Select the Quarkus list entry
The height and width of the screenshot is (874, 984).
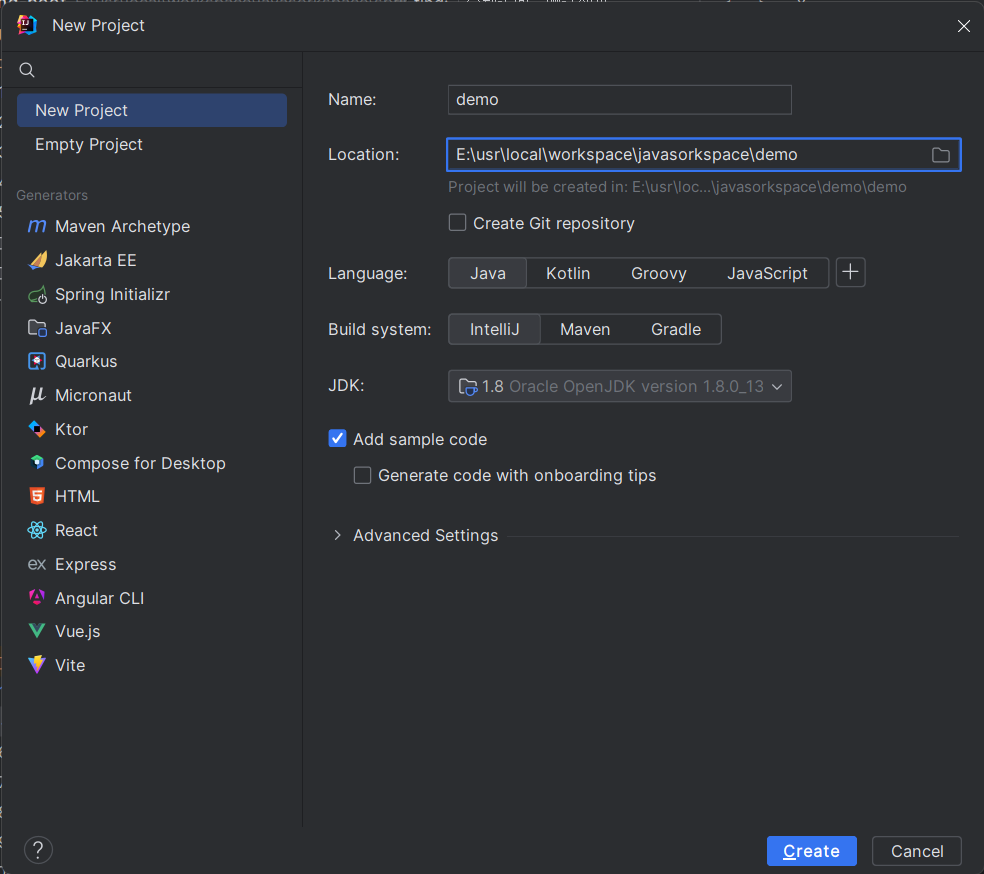click(x=152, y=361)
